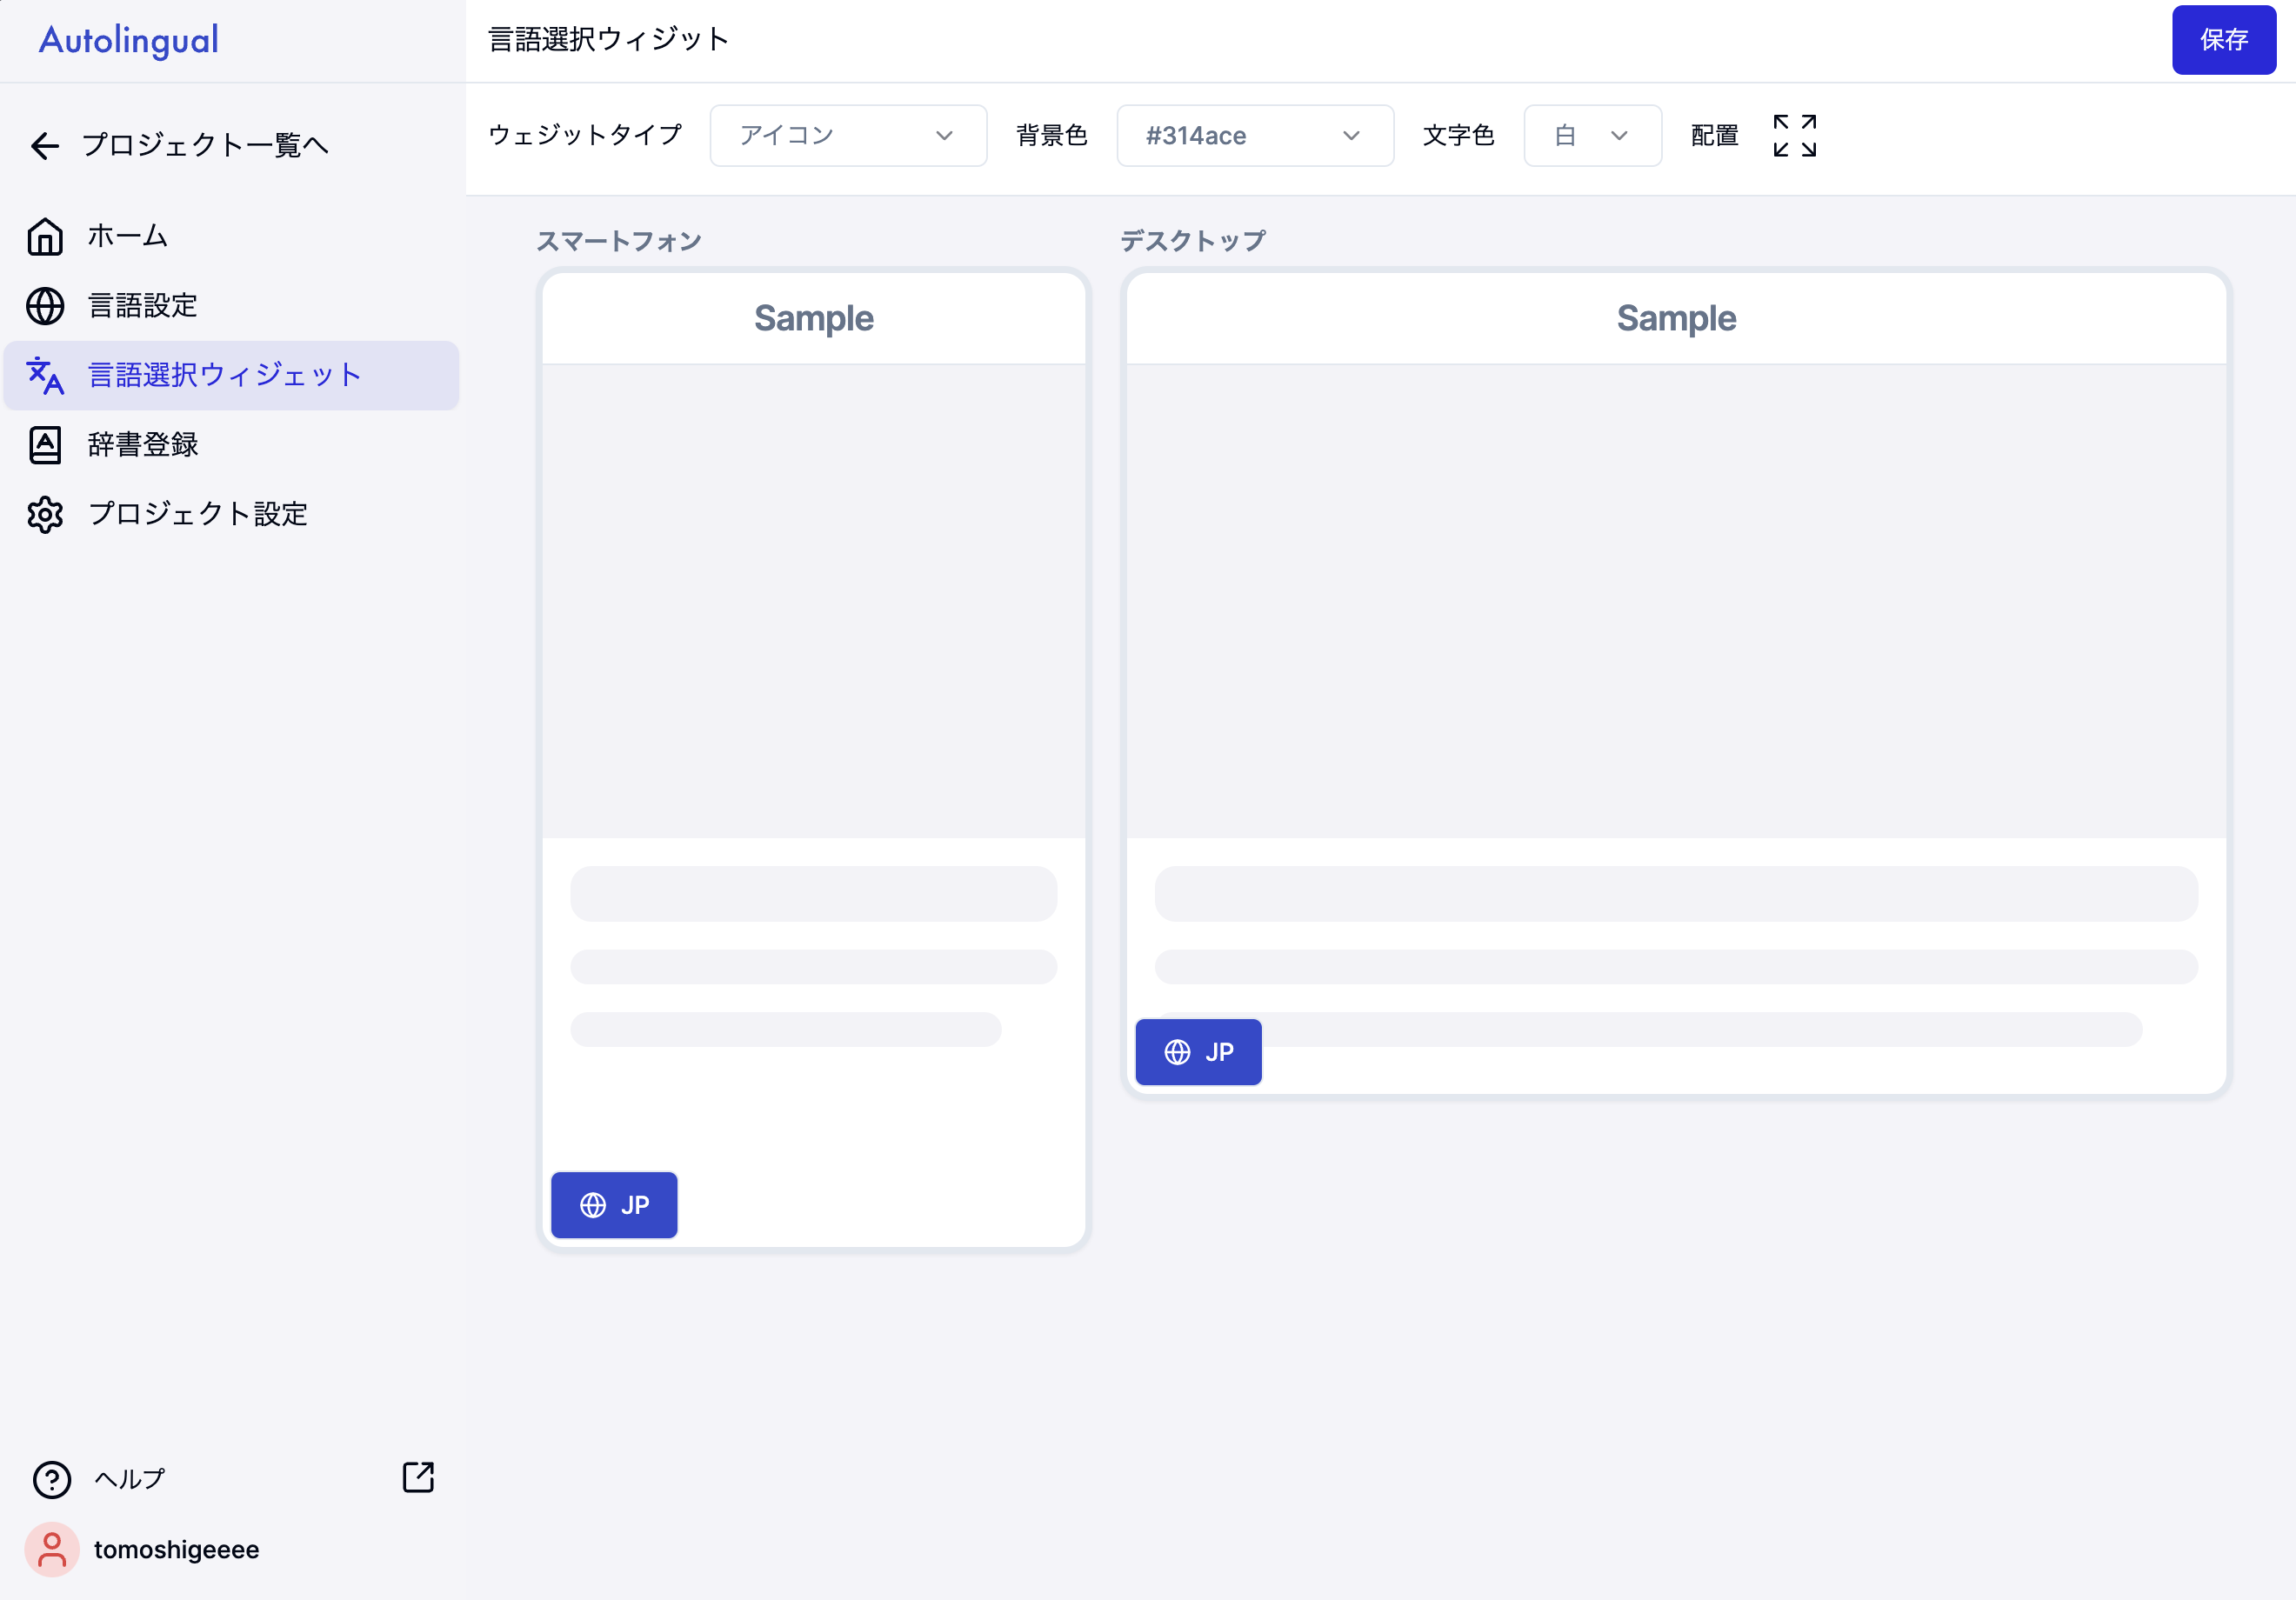2296x1600 pixels.
Task: Click the JP globe widget in smartphone preview
Action: click(614, 1204)
